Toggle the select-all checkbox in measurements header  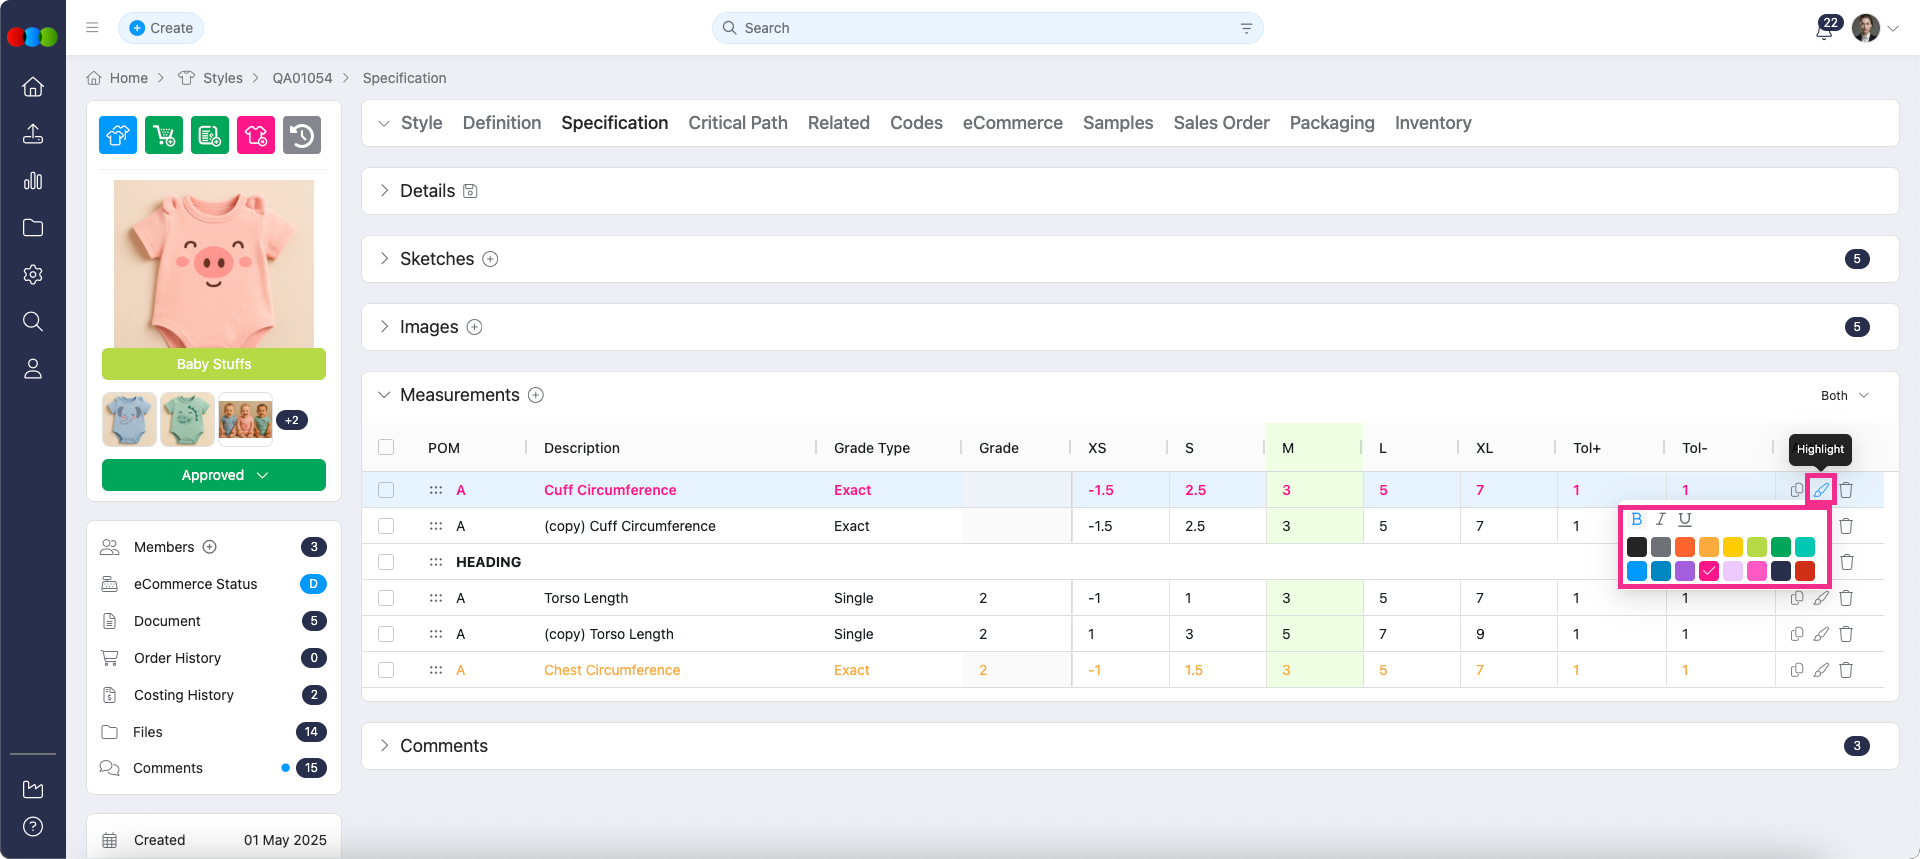point(386,448)
